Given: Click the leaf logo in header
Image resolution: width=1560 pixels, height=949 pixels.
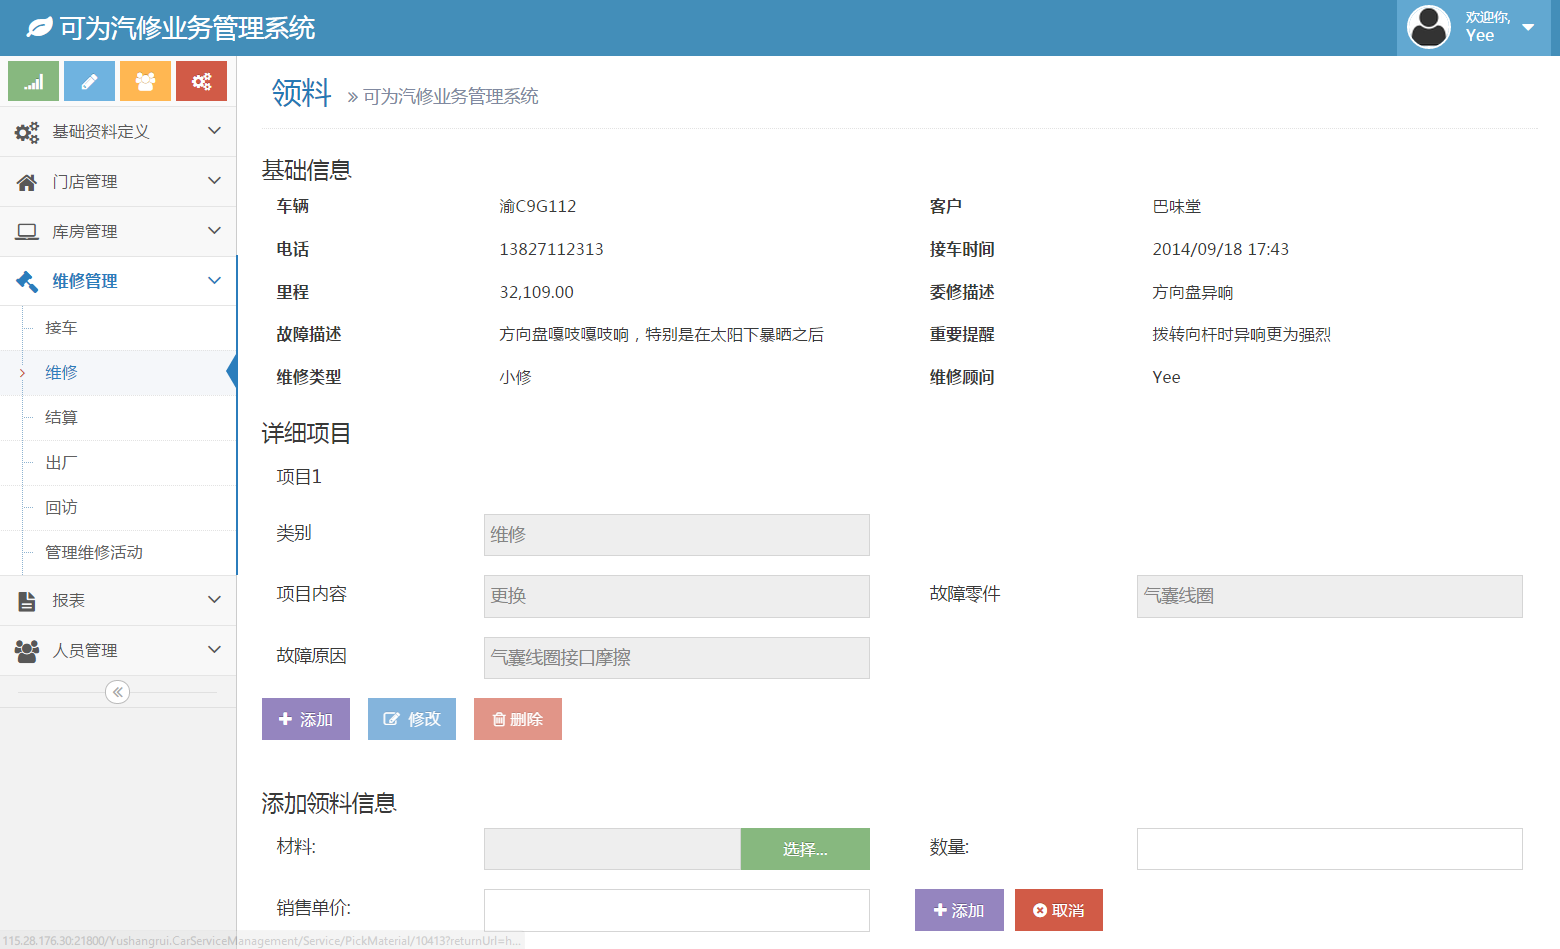Looking at the screenshot, I should 39,28.
